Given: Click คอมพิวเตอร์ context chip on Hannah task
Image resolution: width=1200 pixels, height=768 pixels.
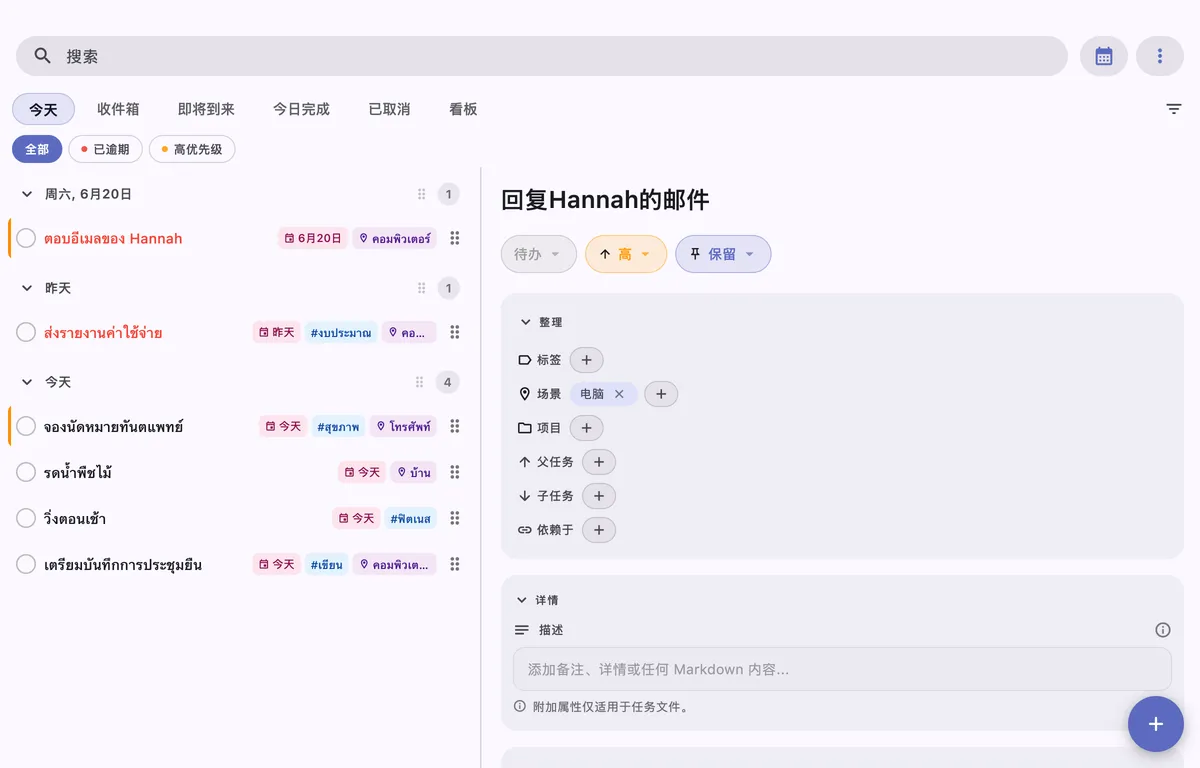Looking at the screenshot, I should pos(394,238).
